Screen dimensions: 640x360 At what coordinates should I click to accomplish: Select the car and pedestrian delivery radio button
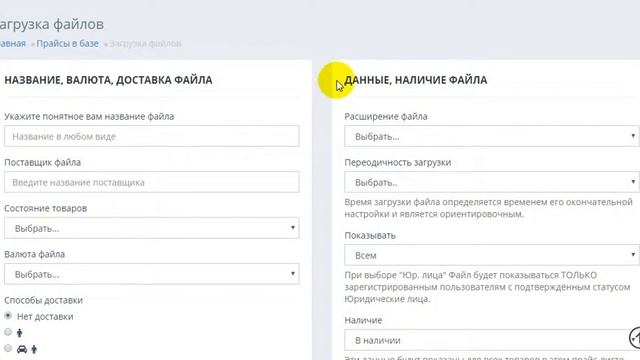coord(8,348)
